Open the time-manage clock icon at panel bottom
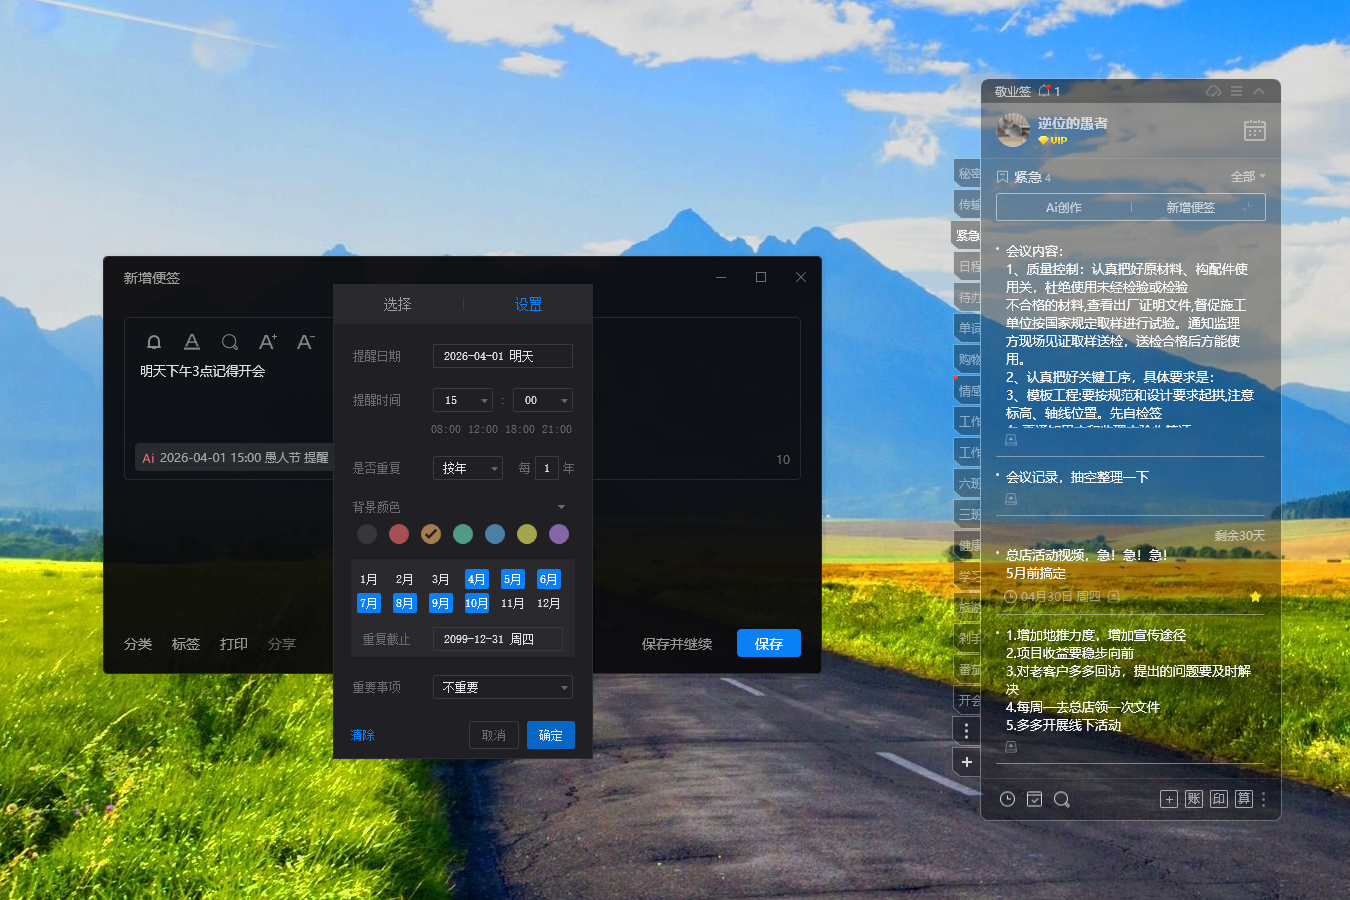This screenshot has width=1350, height=900. click(x=1006, y=799)
